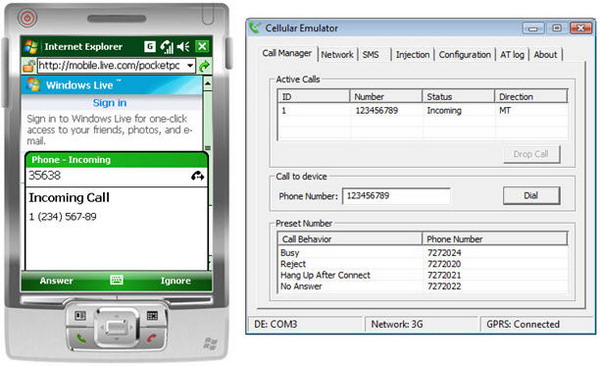
Task: Maximize the Cellular Emulator window
Action: (x=557, y=28)
